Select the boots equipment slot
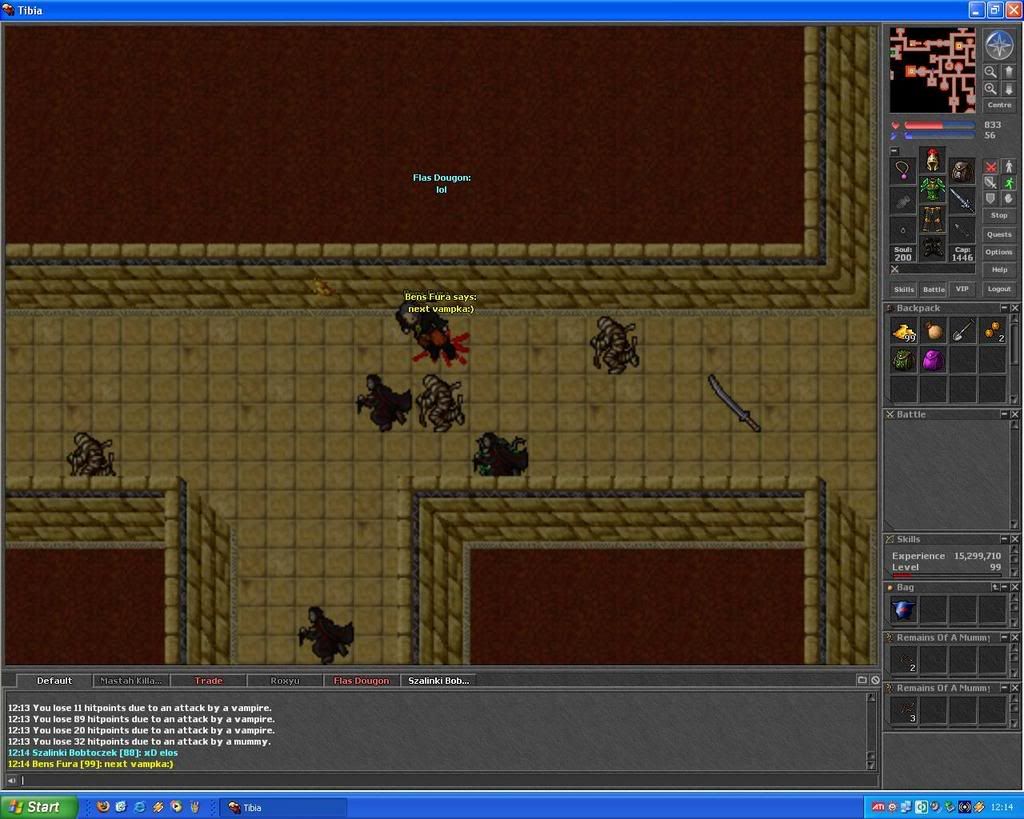 coord(933,249)
